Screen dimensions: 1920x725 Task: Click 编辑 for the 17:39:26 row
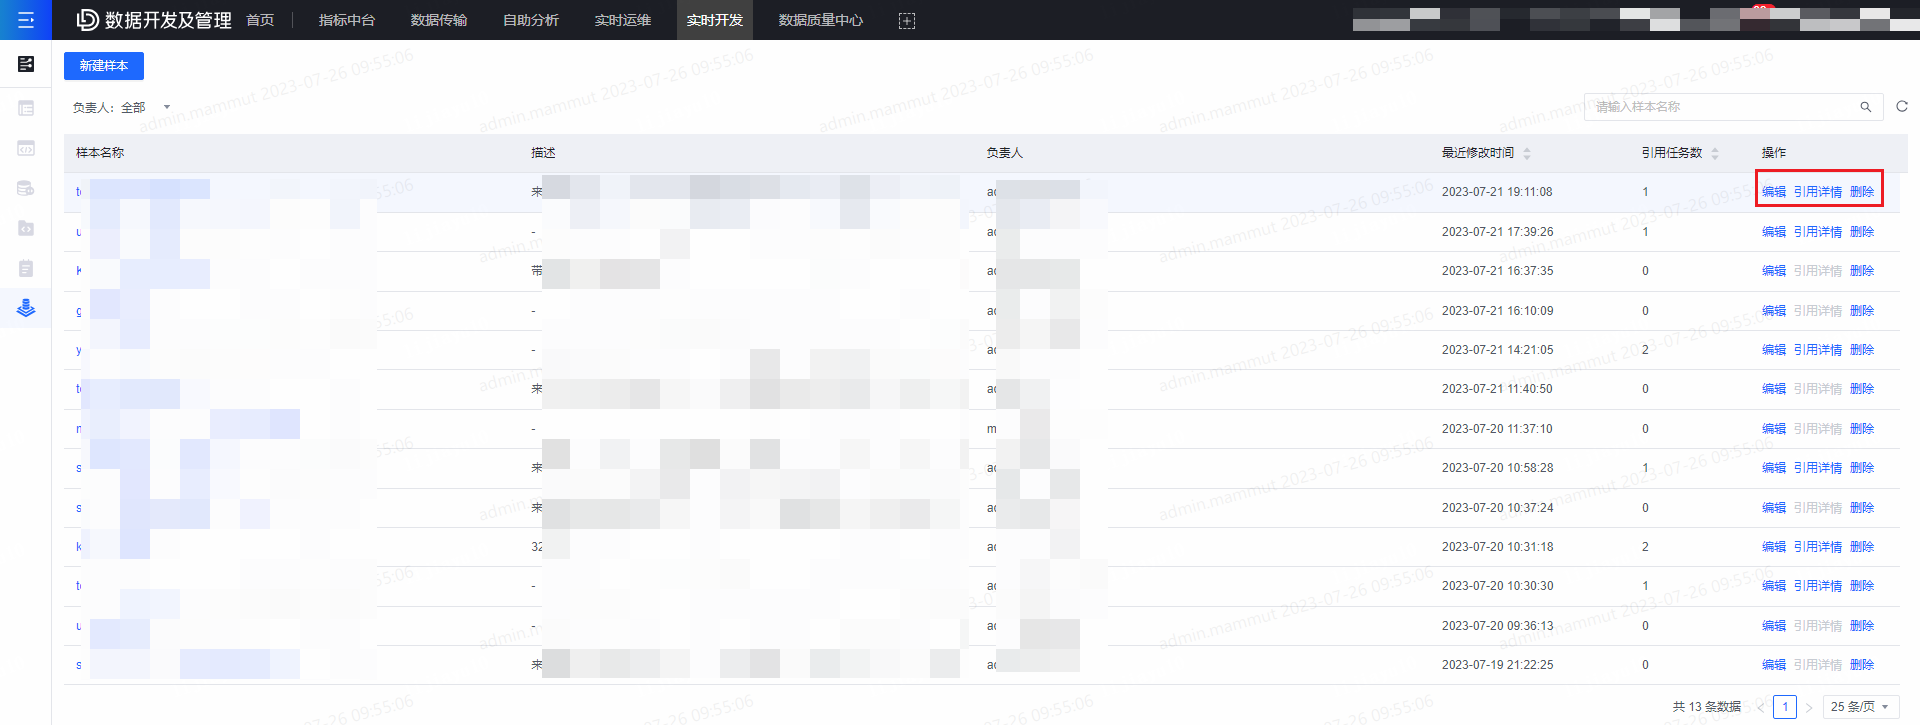click(1774, 232)
